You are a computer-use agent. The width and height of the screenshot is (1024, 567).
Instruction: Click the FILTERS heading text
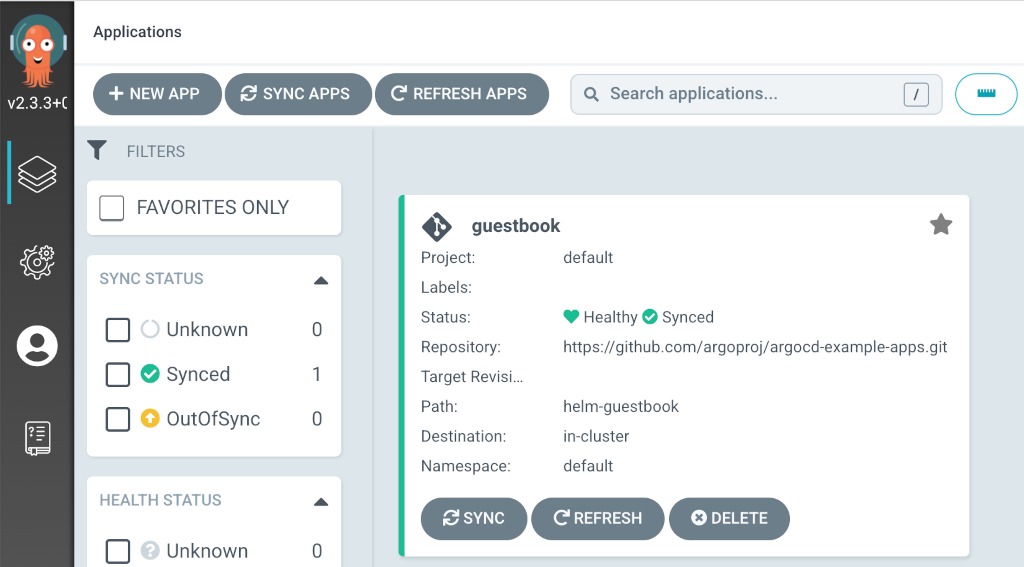(x=156, y=152)
